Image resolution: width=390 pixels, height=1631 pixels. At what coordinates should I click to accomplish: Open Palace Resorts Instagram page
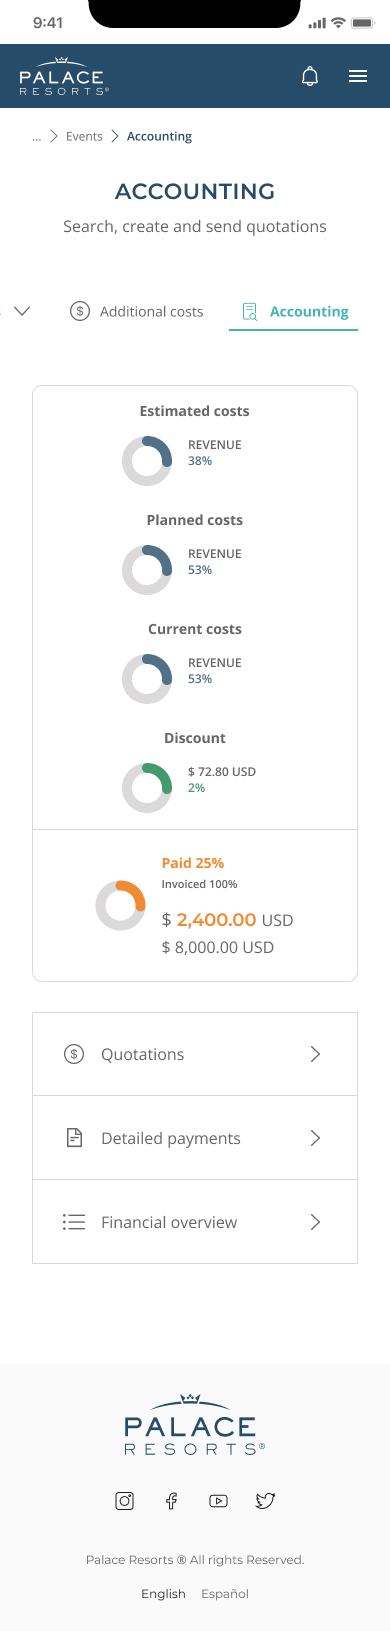(125, 1500)
